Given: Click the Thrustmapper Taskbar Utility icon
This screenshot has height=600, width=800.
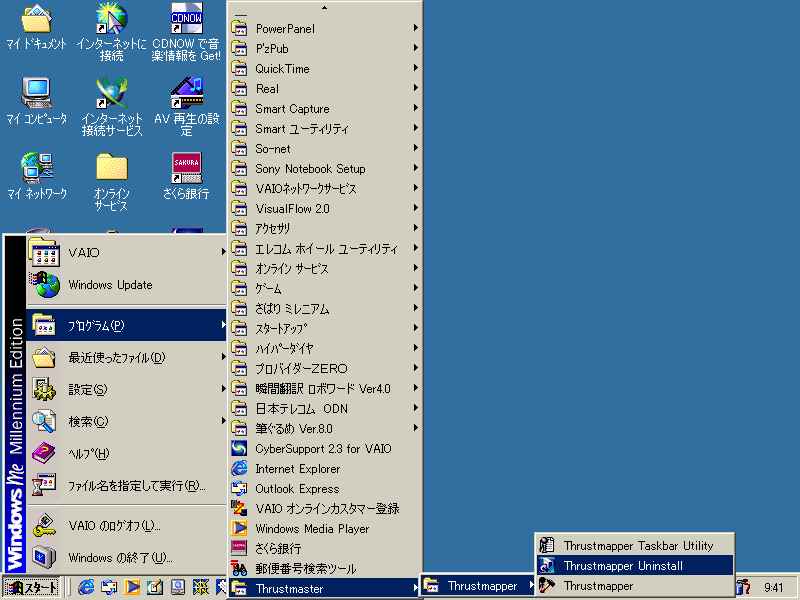Looking at the screenshot, I should [547, 545].
